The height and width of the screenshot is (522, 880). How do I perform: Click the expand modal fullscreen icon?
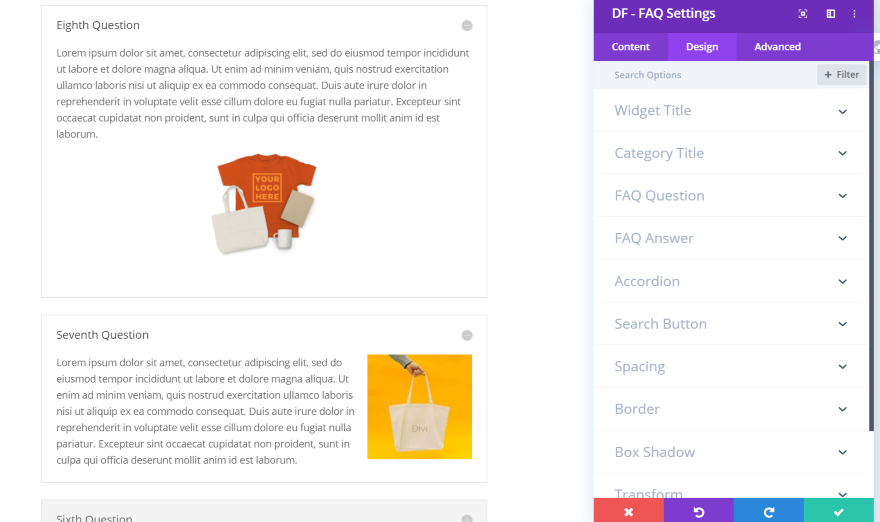[x=803, y=14]
